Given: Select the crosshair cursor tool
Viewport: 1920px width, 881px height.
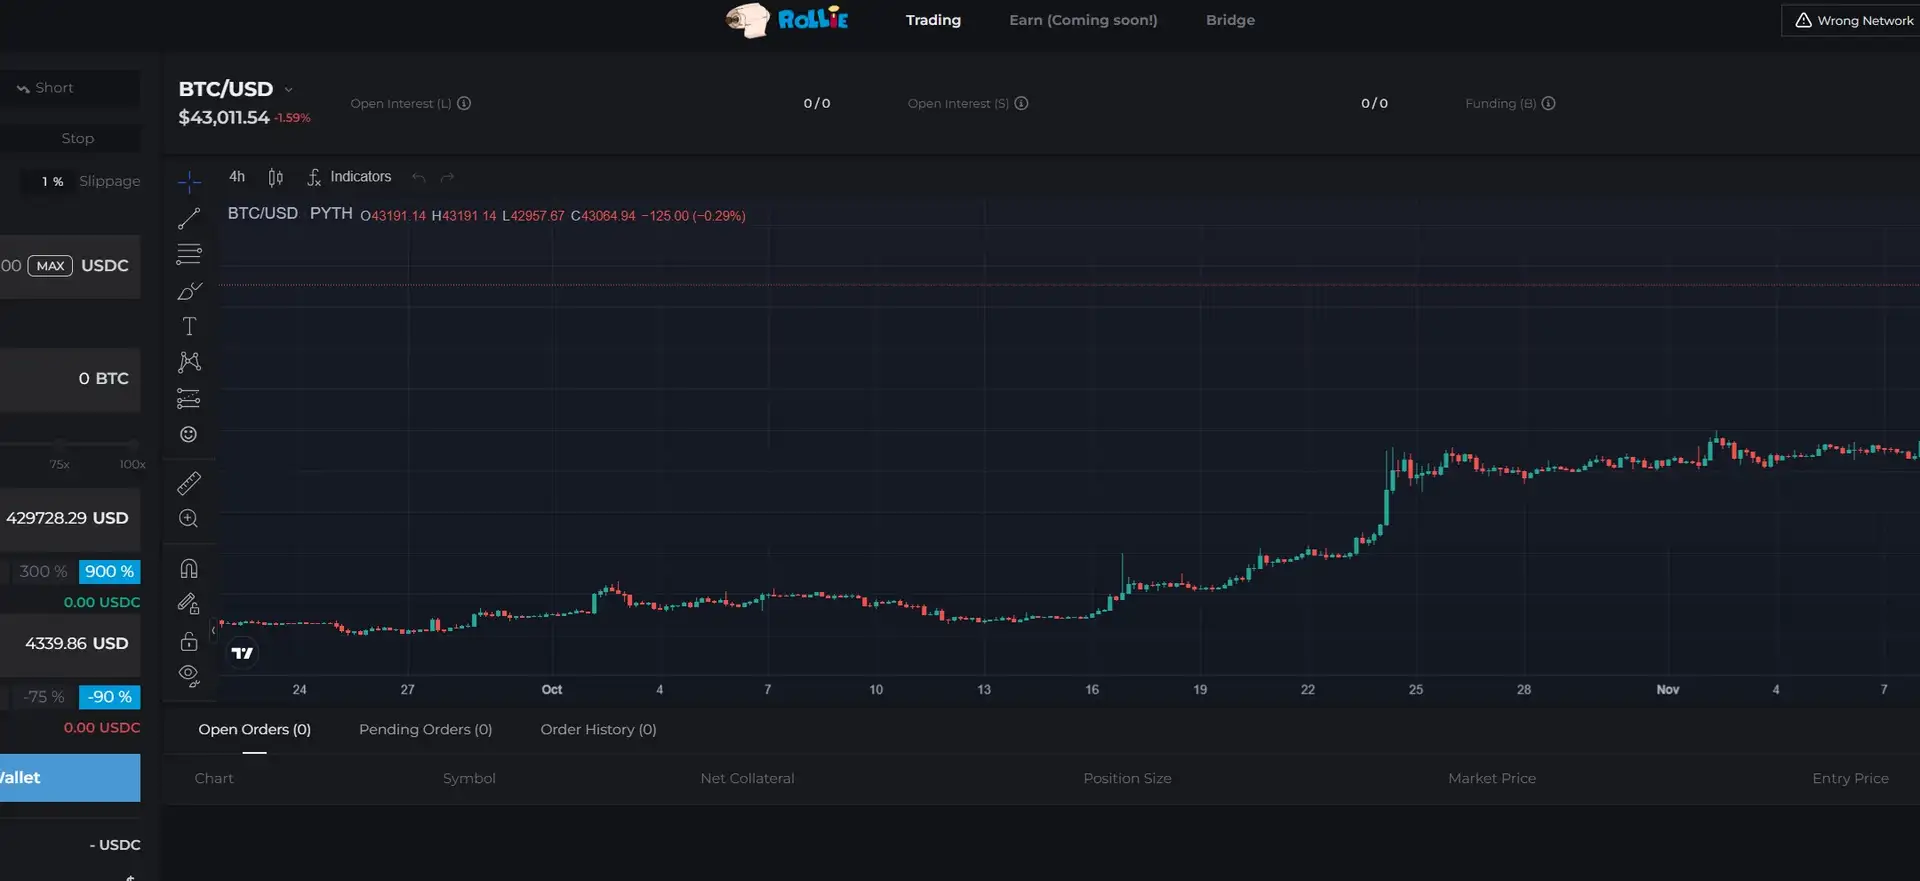Looking at the screenshot, I should (x=189, y=182).
